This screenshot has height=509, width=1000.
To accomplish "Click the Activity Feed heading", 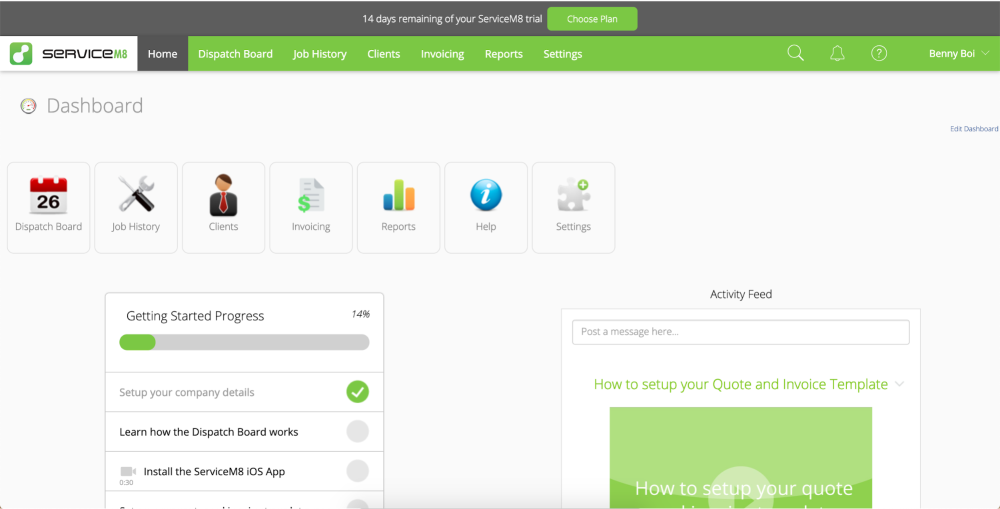I will point(741,294).
